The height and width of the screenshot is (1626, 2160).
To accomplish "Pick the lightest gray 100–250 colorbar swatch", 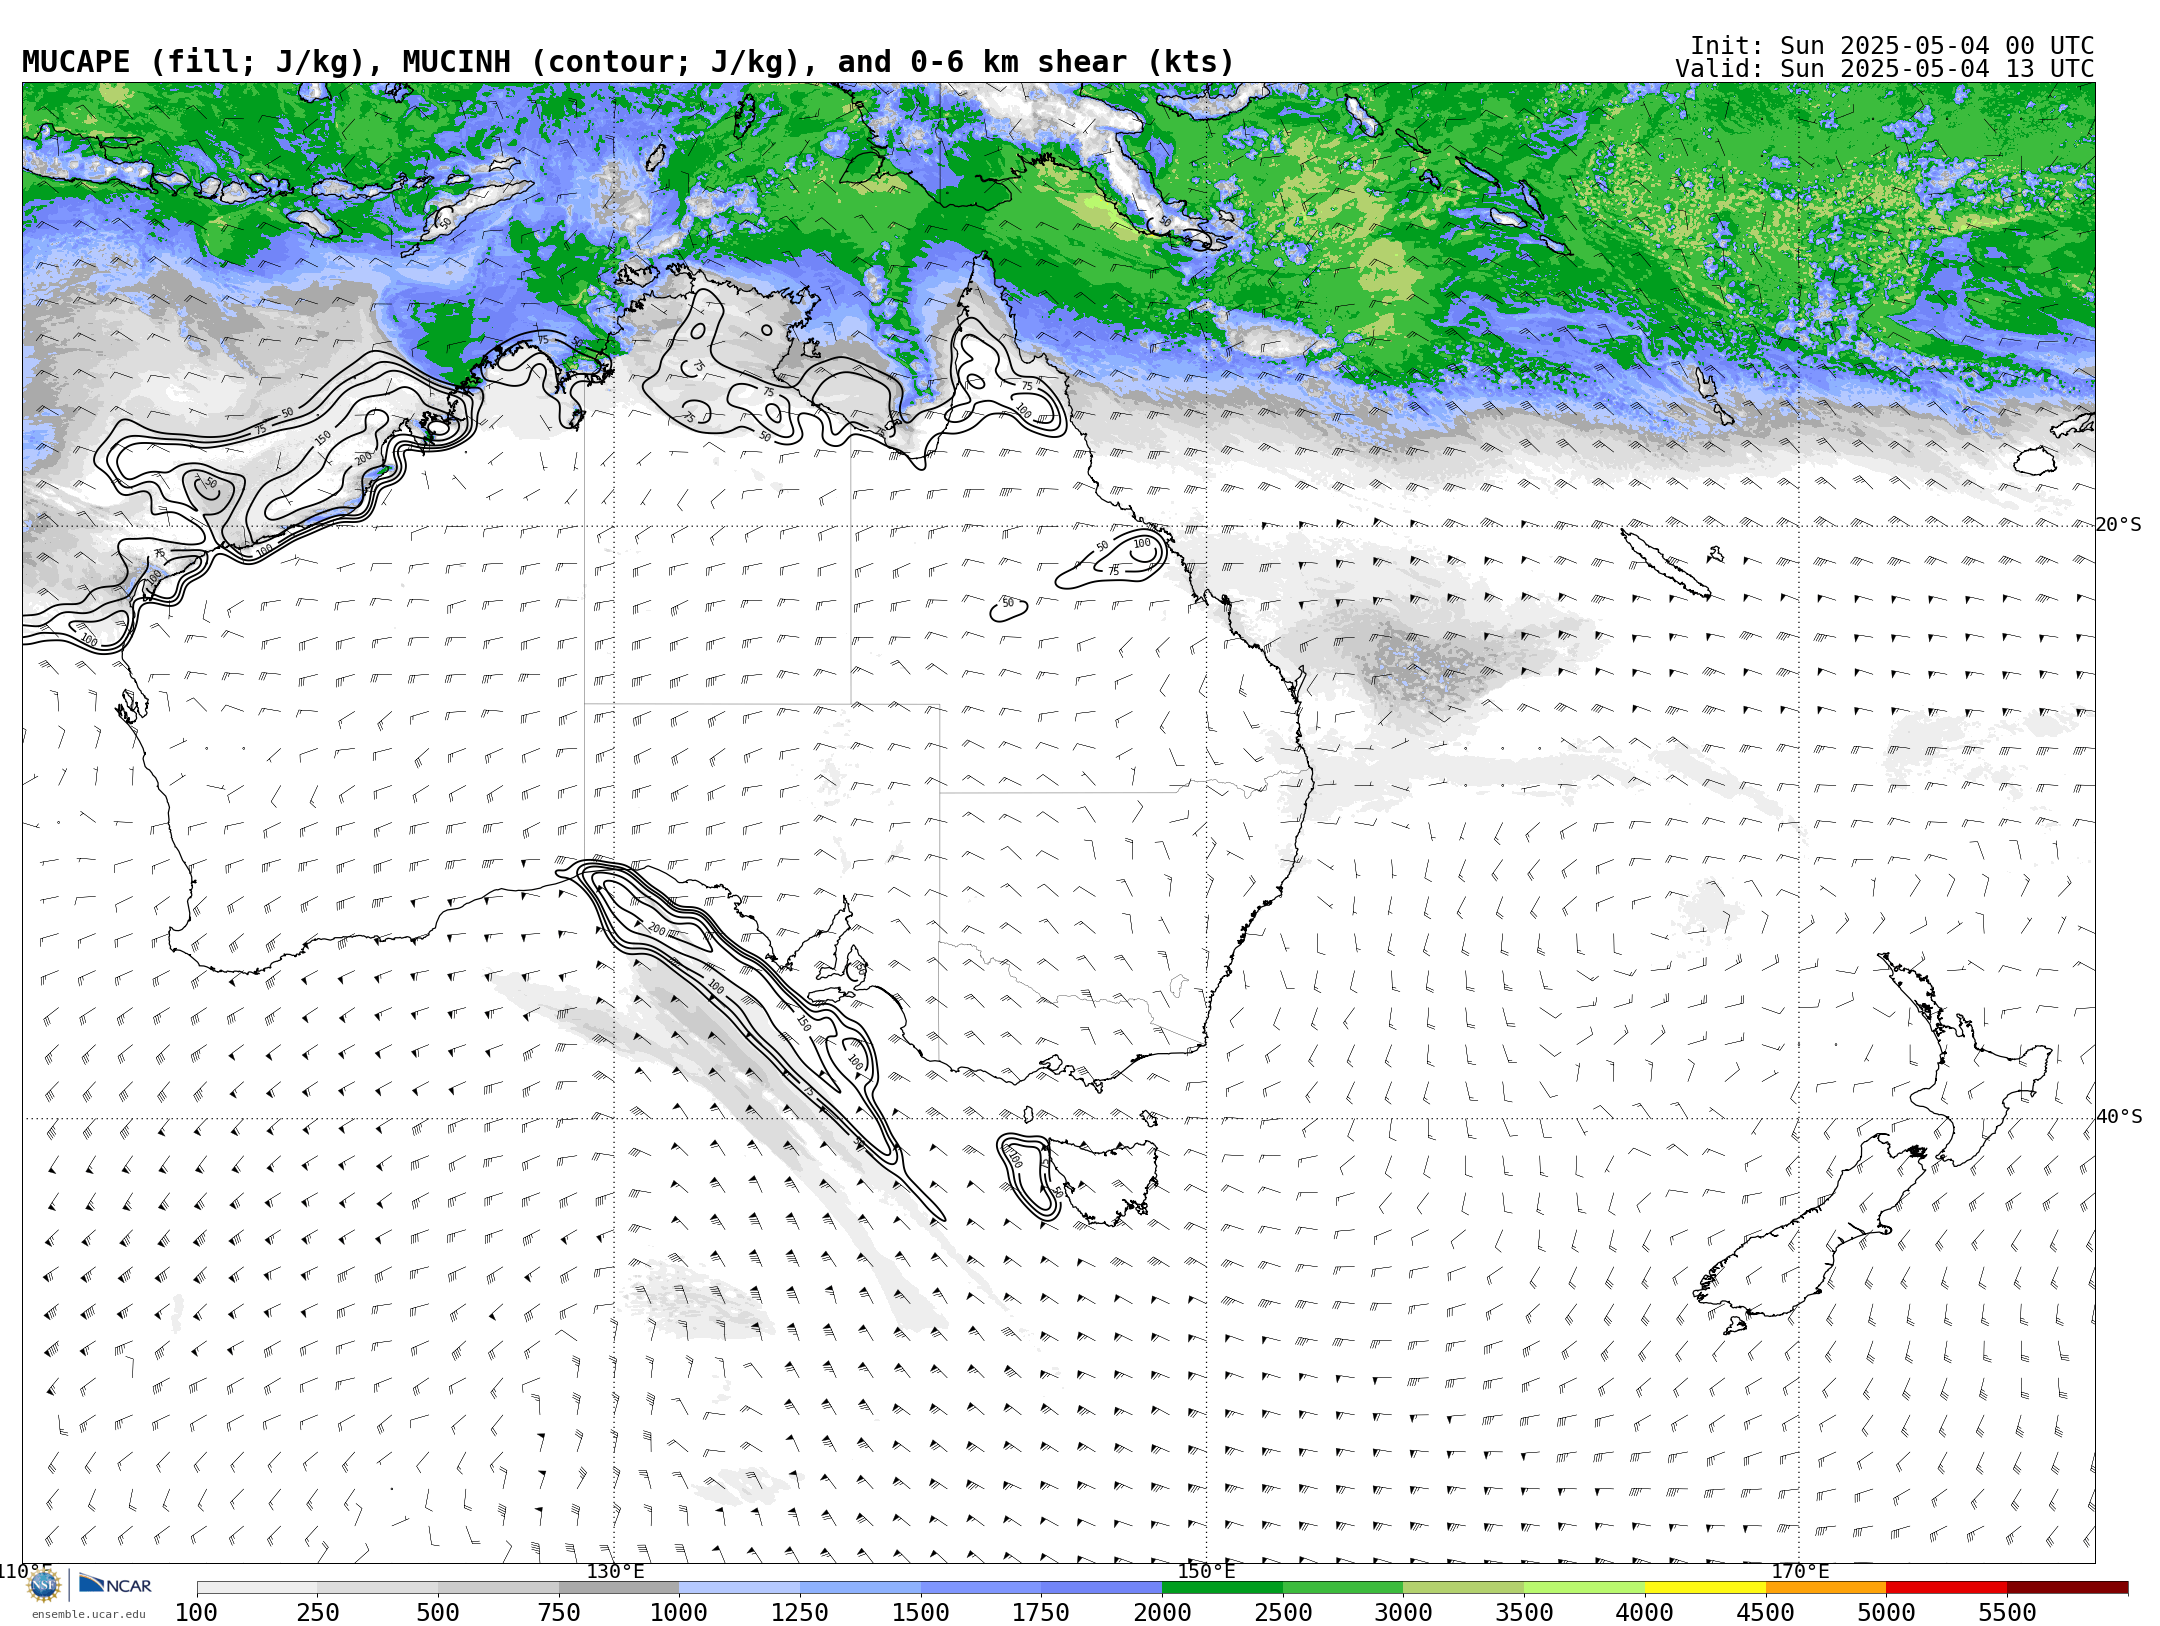I will point(257,1588).
